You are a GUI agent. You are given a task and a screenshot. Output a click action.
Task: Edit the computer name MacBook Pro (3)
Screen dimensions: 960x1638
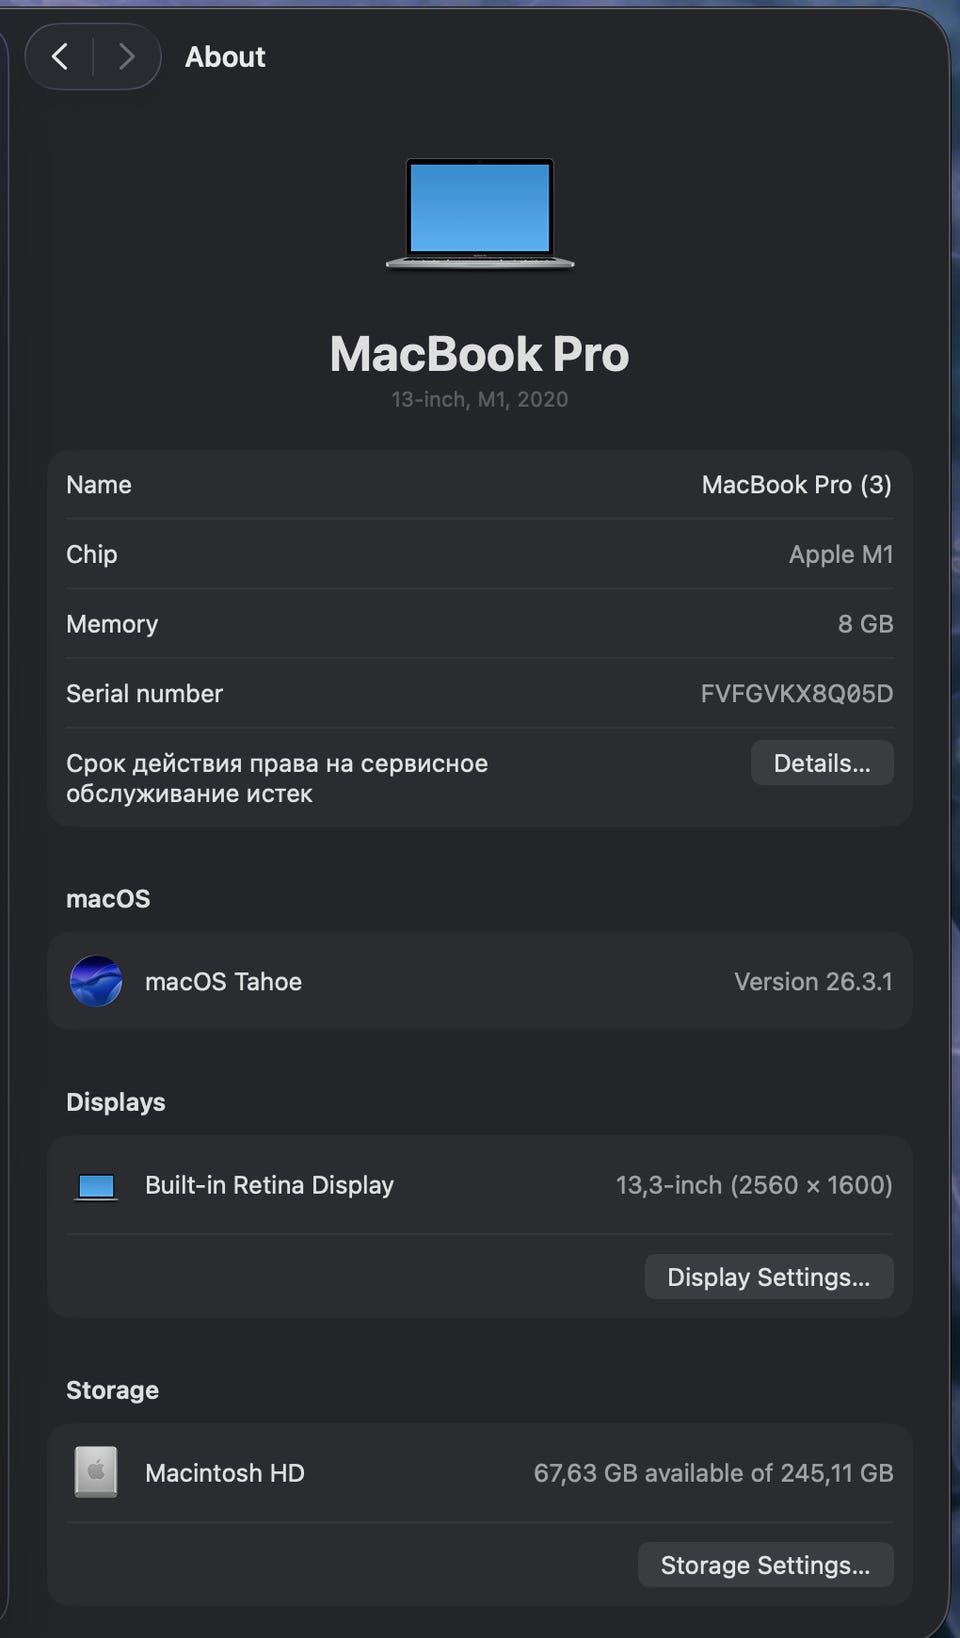[796, 485]
